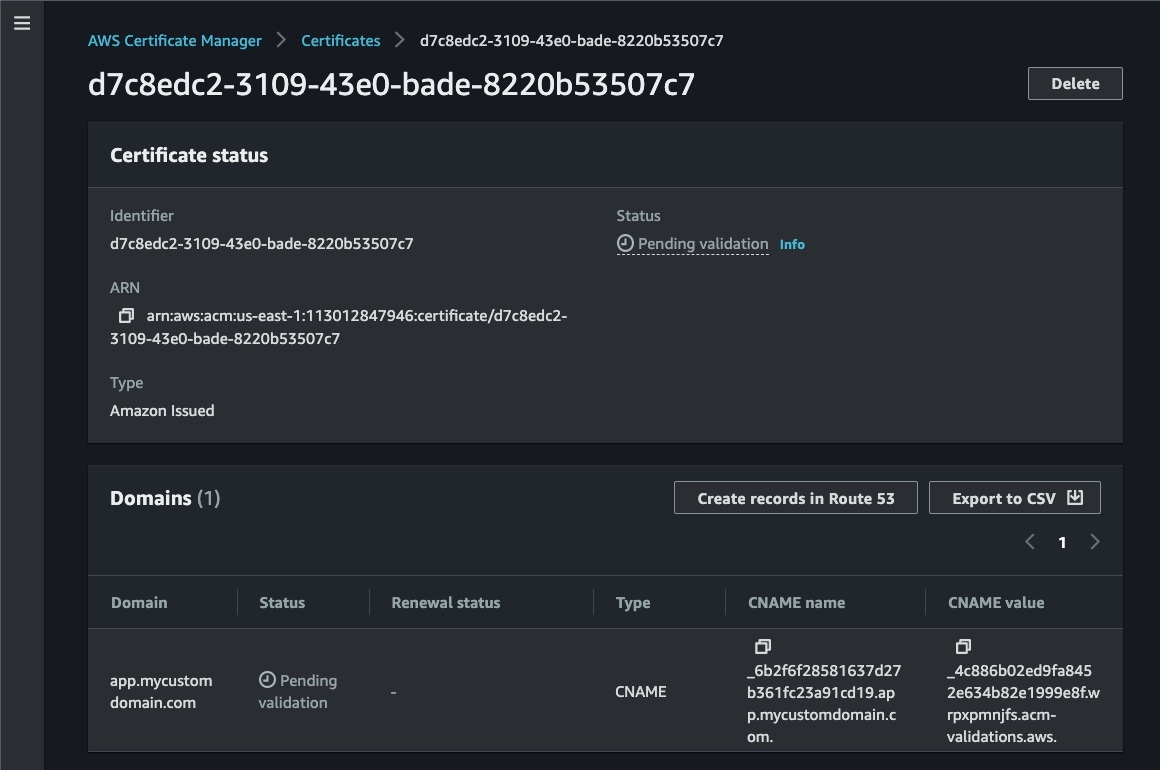This screenshot has height=770, width=1160.
Task: Click the Type column header
Action: point(633,603)
